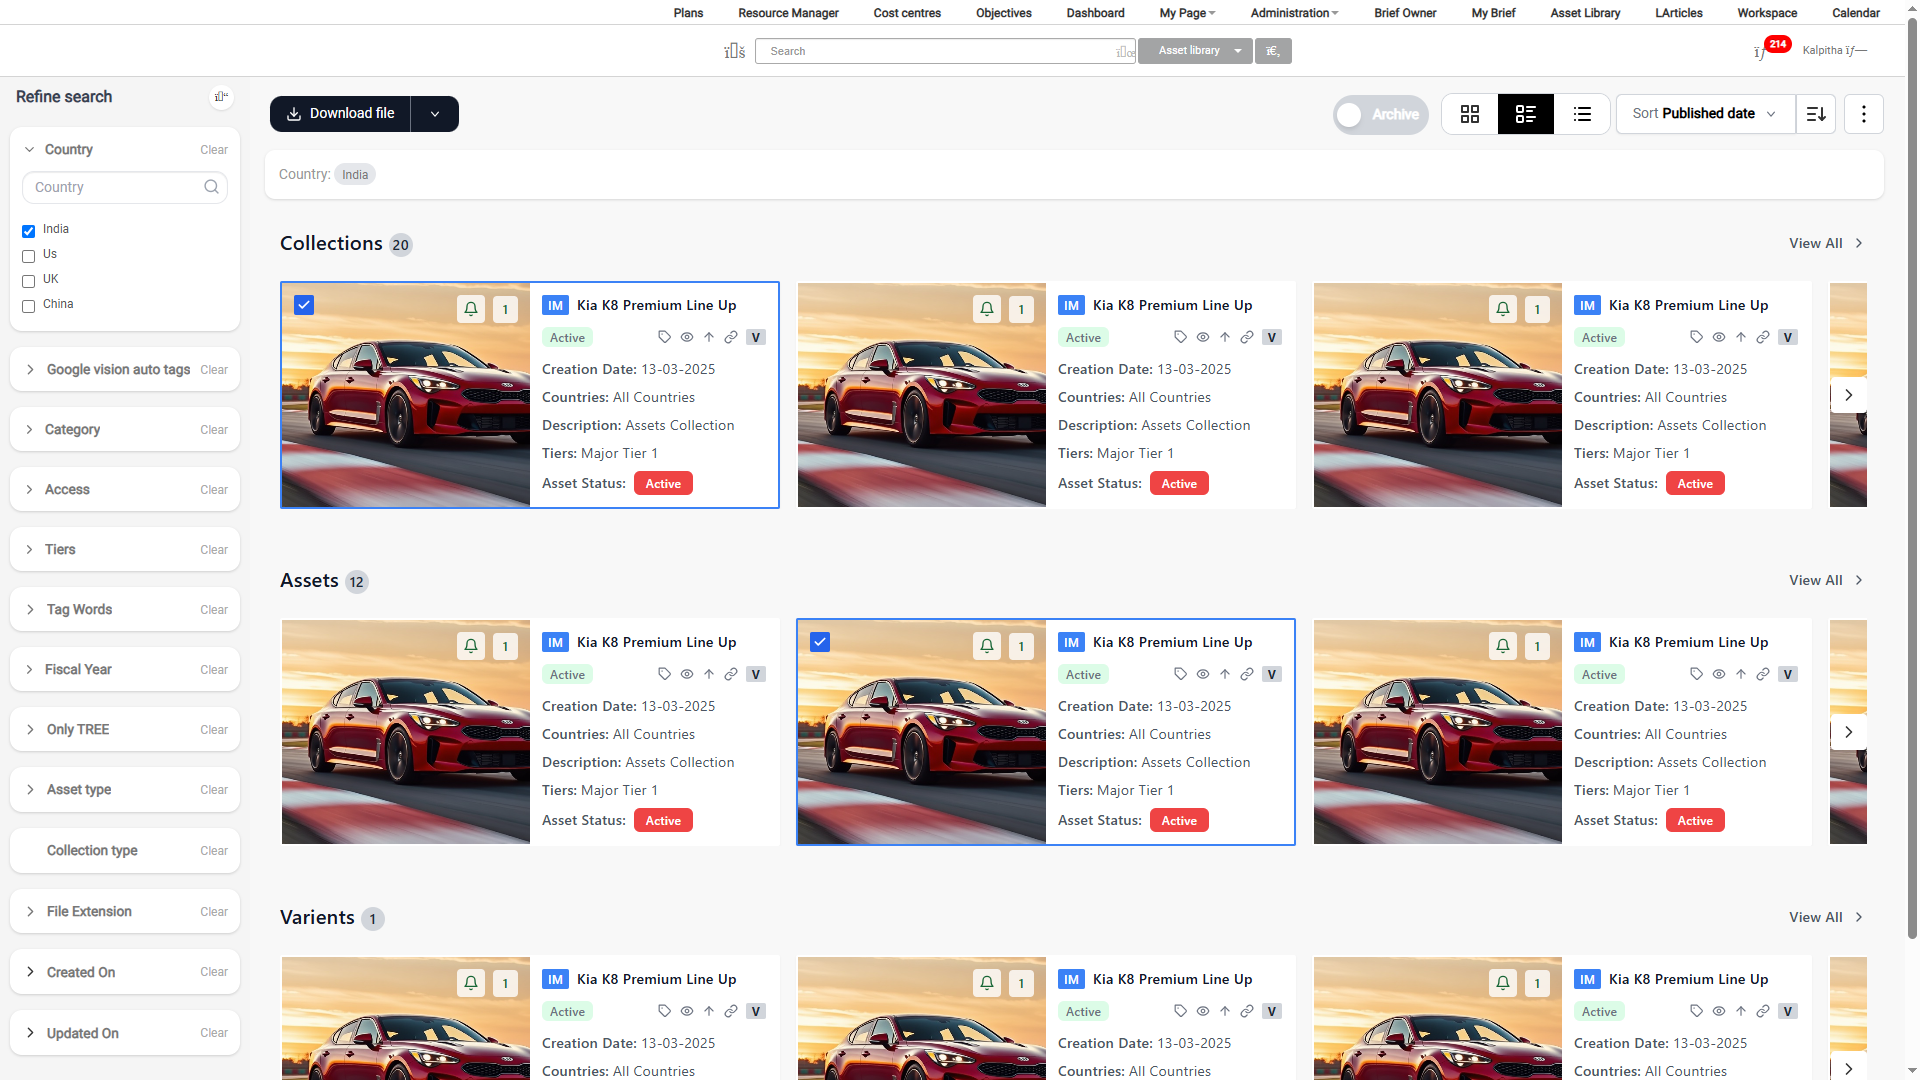1920x1080 pixels.
Task: Toggle eye visibility on first Collections card
Action: pos(687,338)
